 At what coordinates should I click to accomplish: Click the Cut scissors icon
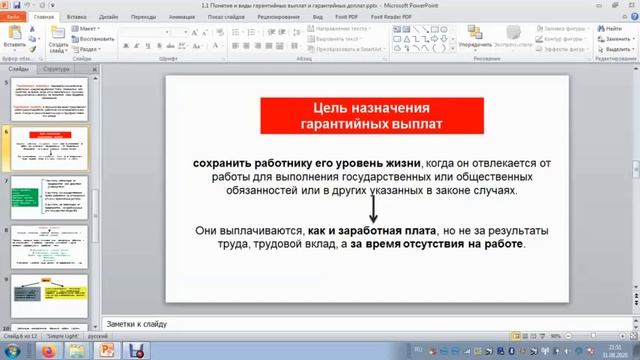tap(32, 29)
